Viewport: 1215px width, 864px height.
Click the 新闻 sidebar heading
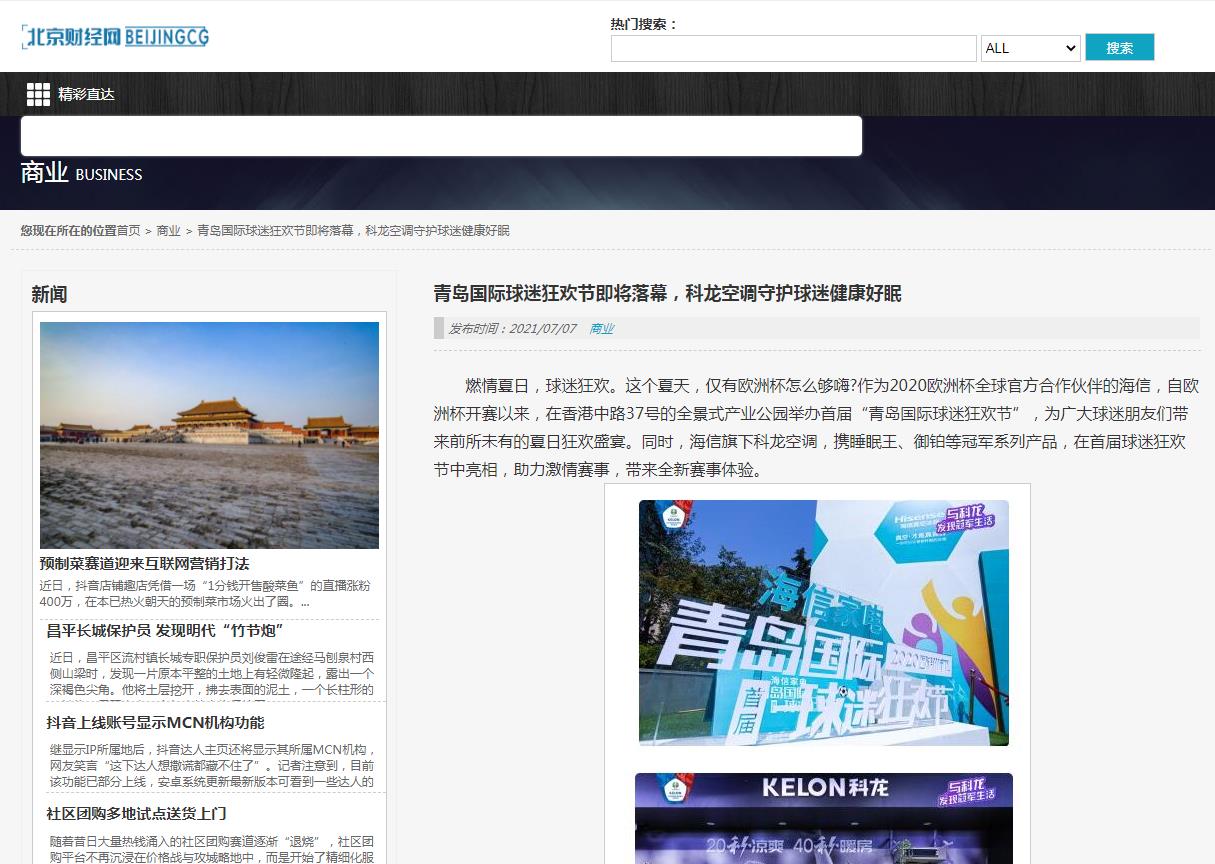(x=49, y=294)
